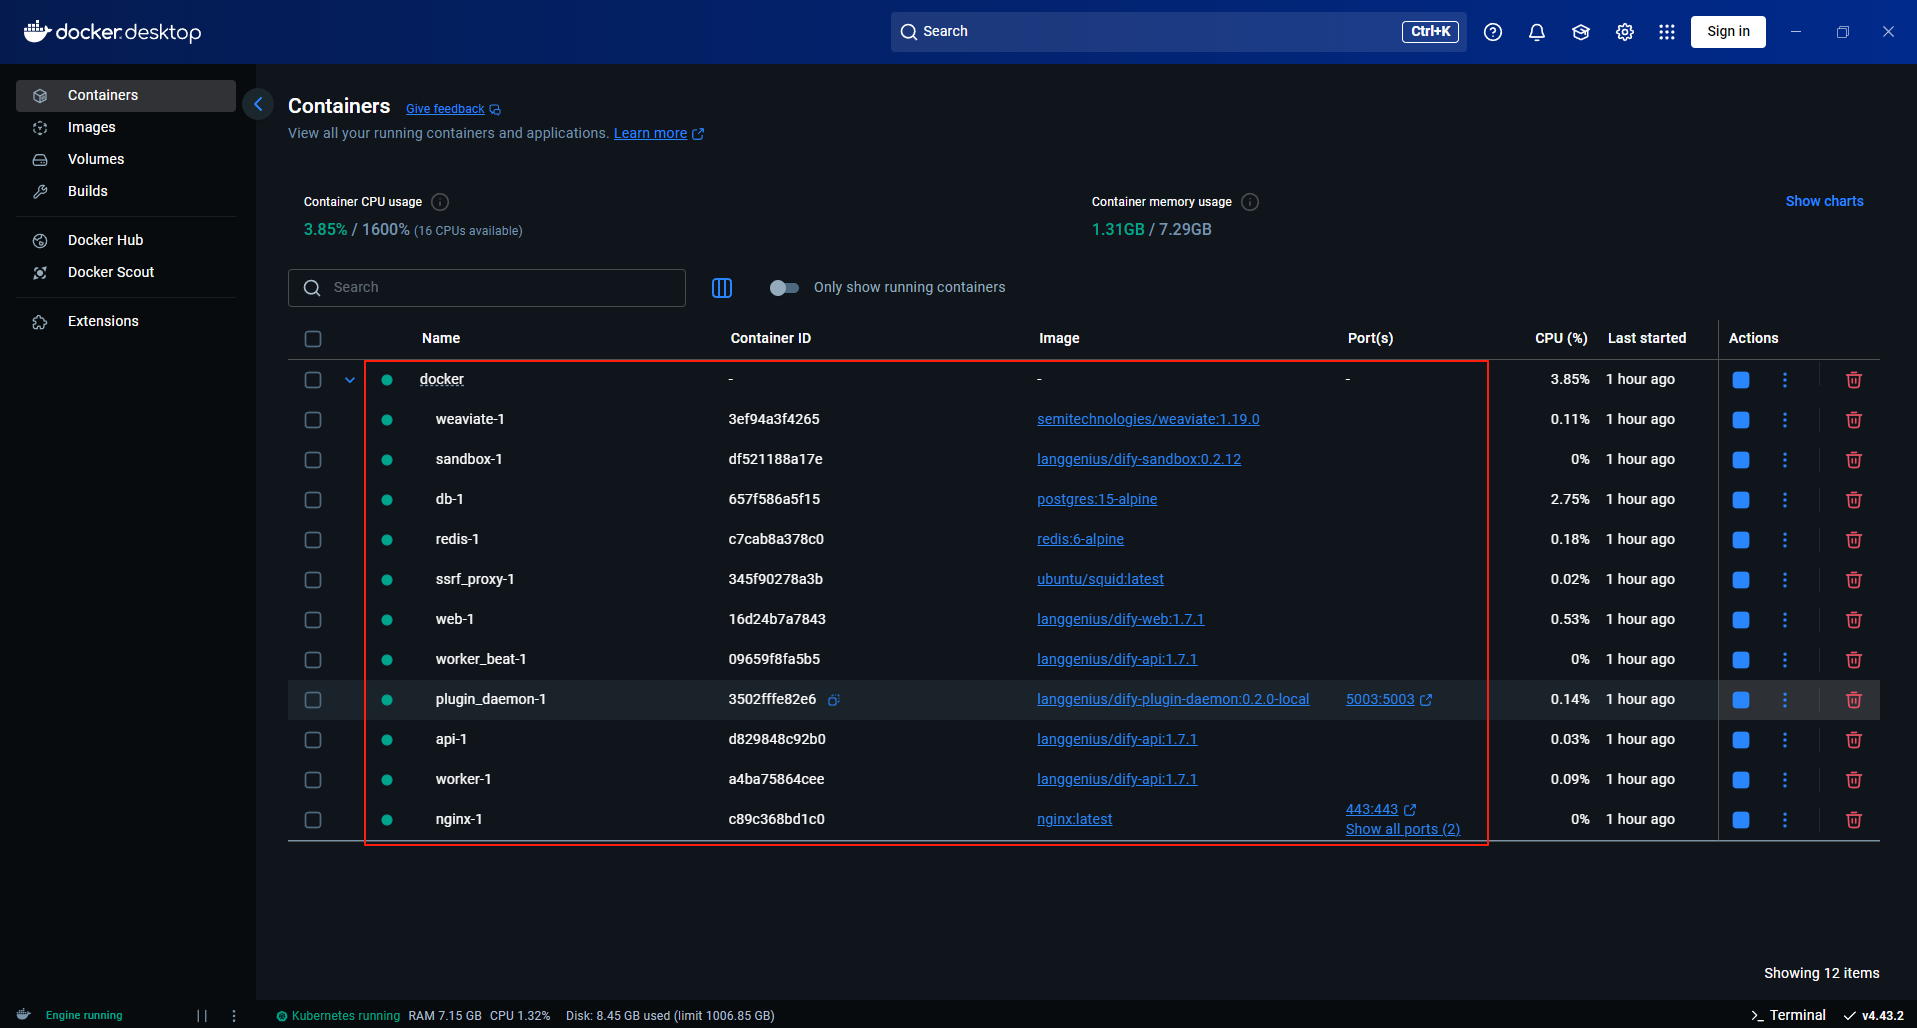Delete the worker-1 container
This screenshot has height=1028, width=1917.
(1854, 780)
